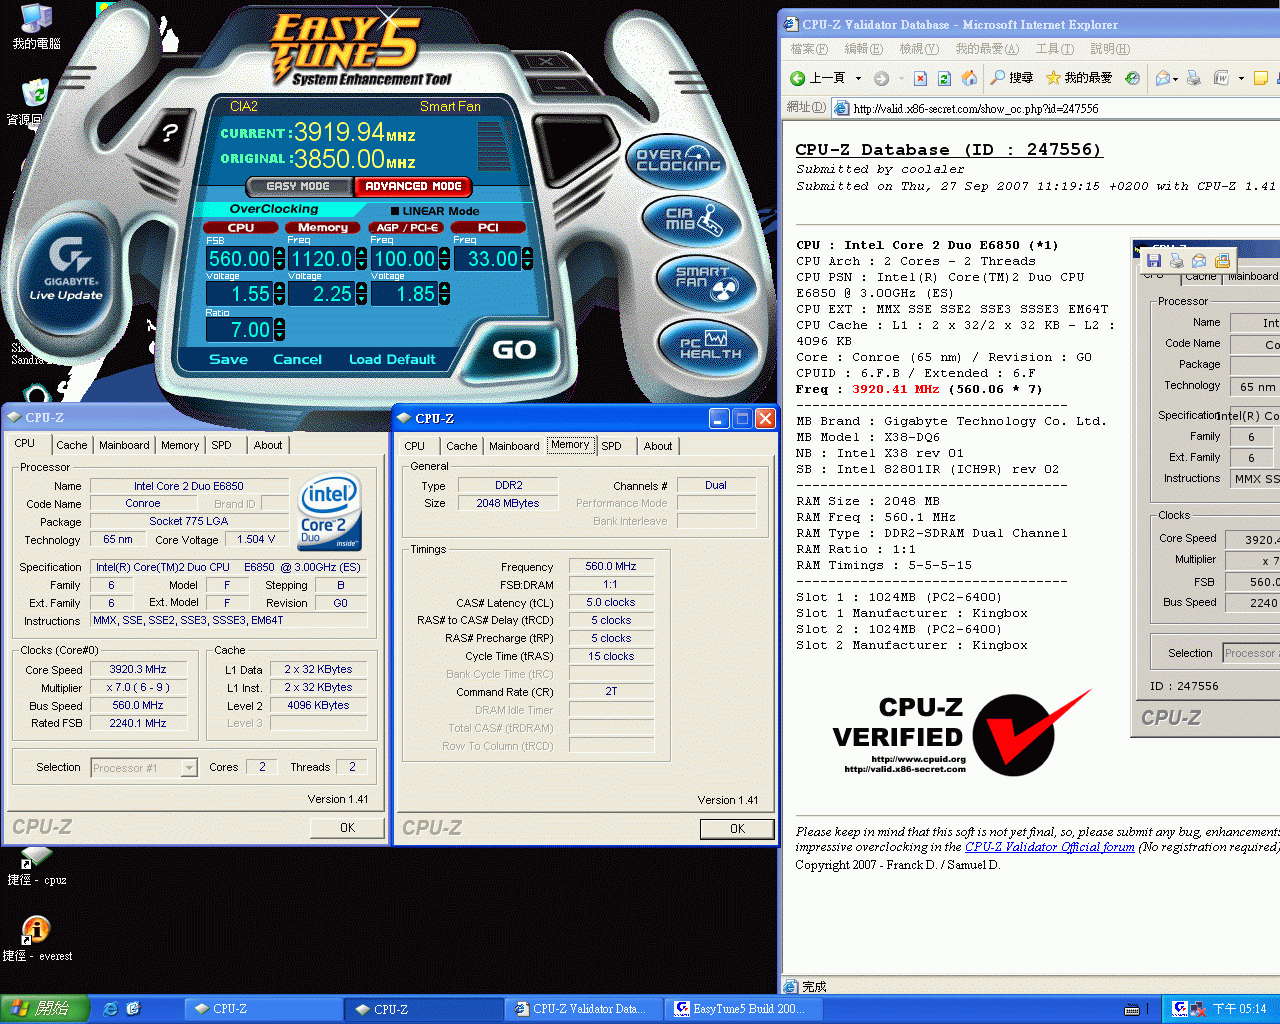The height and width of the screenshot is (1024, 1280).
Task: Open the About tab in the Memory CPU-Z window
Action: point(658,446)
